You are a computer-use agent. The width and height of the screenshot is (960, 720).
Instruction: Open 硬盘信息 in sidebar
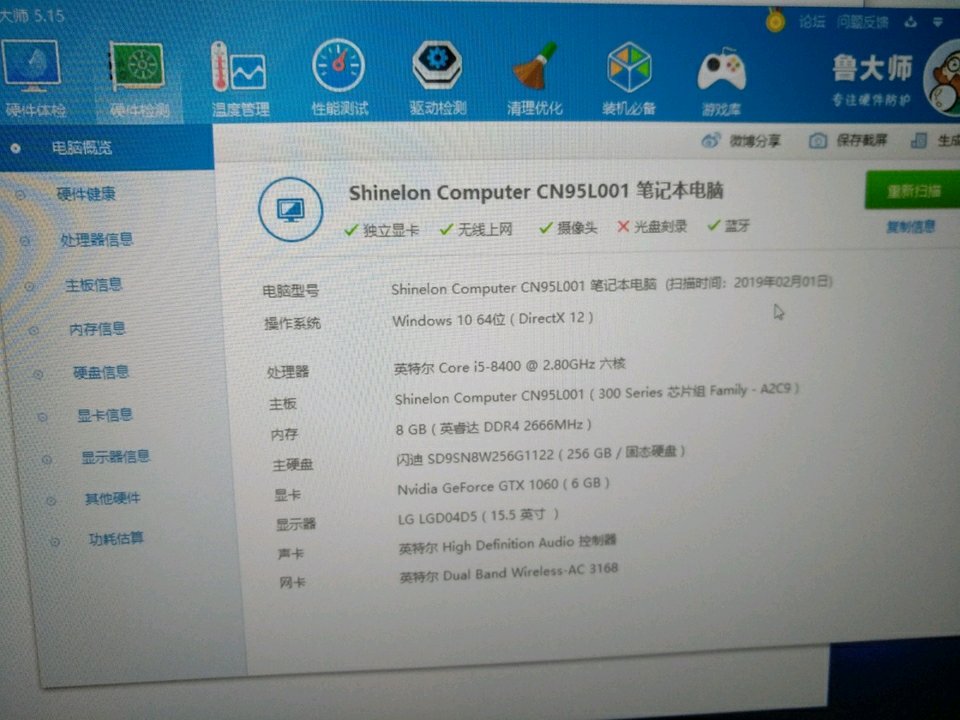click(101, 372)
